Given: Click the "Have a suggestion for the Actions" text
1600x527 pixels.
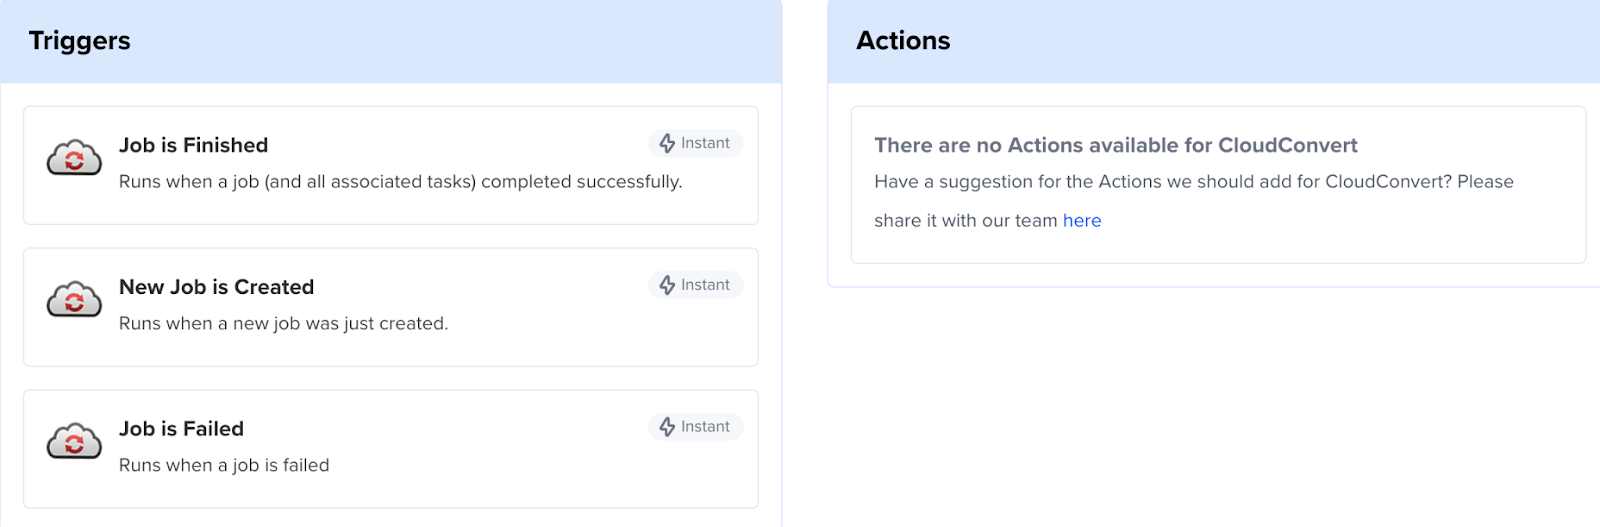Looking at the screenshot, I should (1193, 182).
